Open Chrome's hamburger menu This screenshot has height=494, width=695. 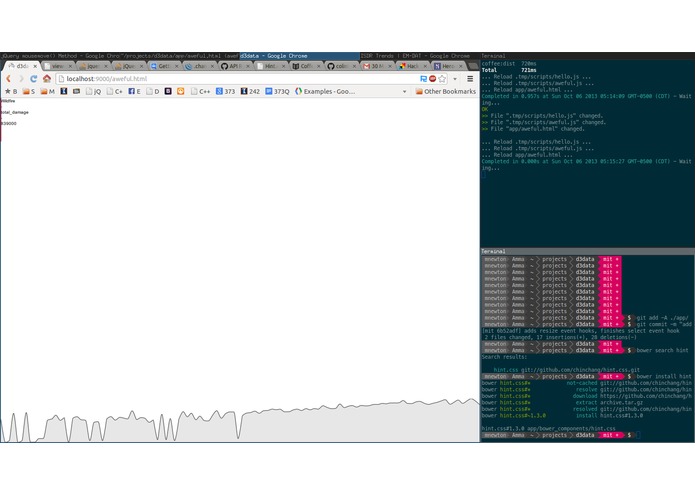[470, 78]
